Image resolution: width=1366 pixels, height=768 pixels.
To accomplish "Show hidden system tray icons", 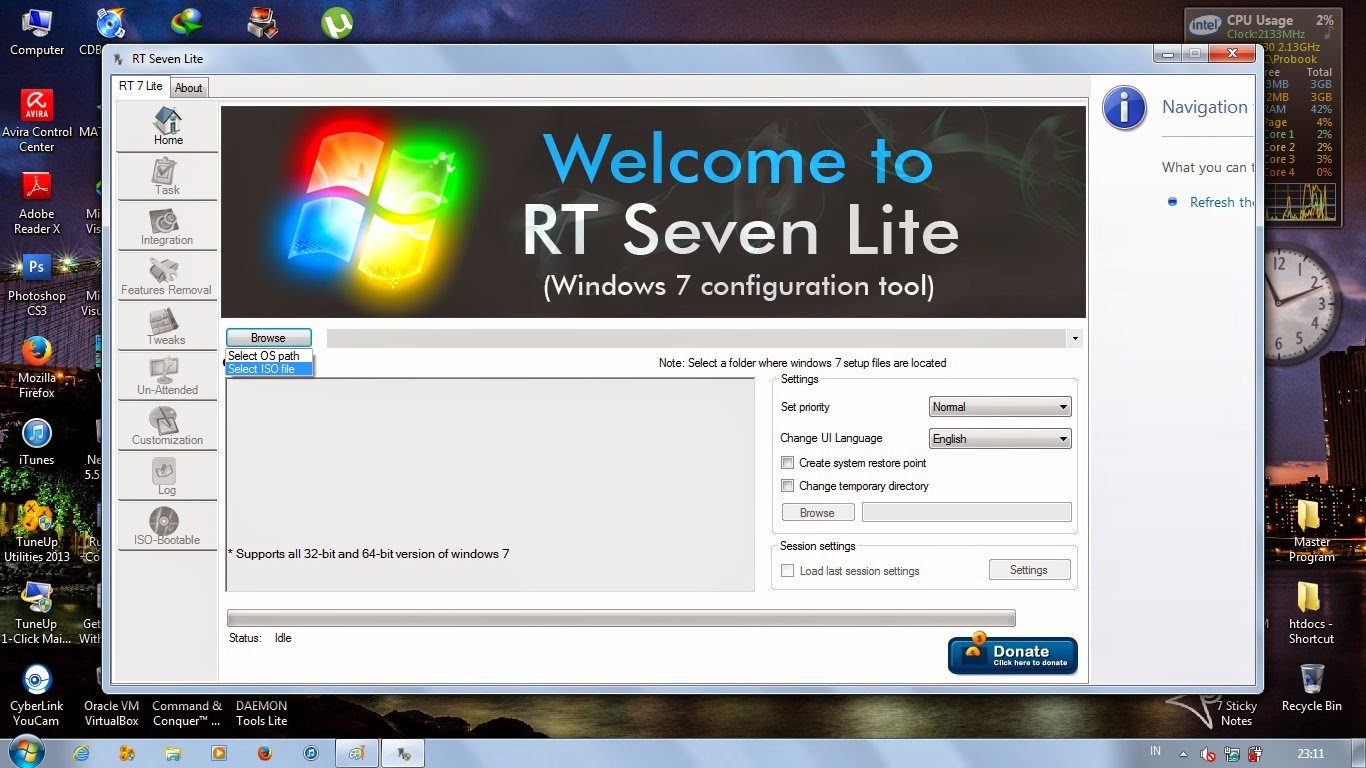I will pos(1184,753).
